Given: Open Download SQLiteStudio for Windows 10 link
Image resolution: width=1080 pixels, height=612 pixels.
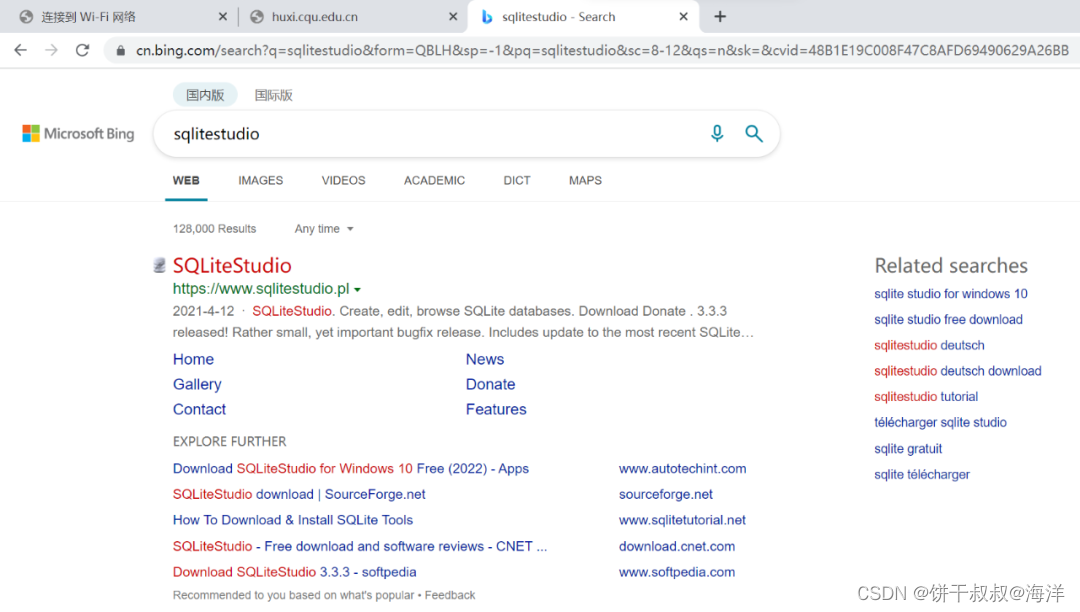Looking at the screenshot, I should [351, 468].
